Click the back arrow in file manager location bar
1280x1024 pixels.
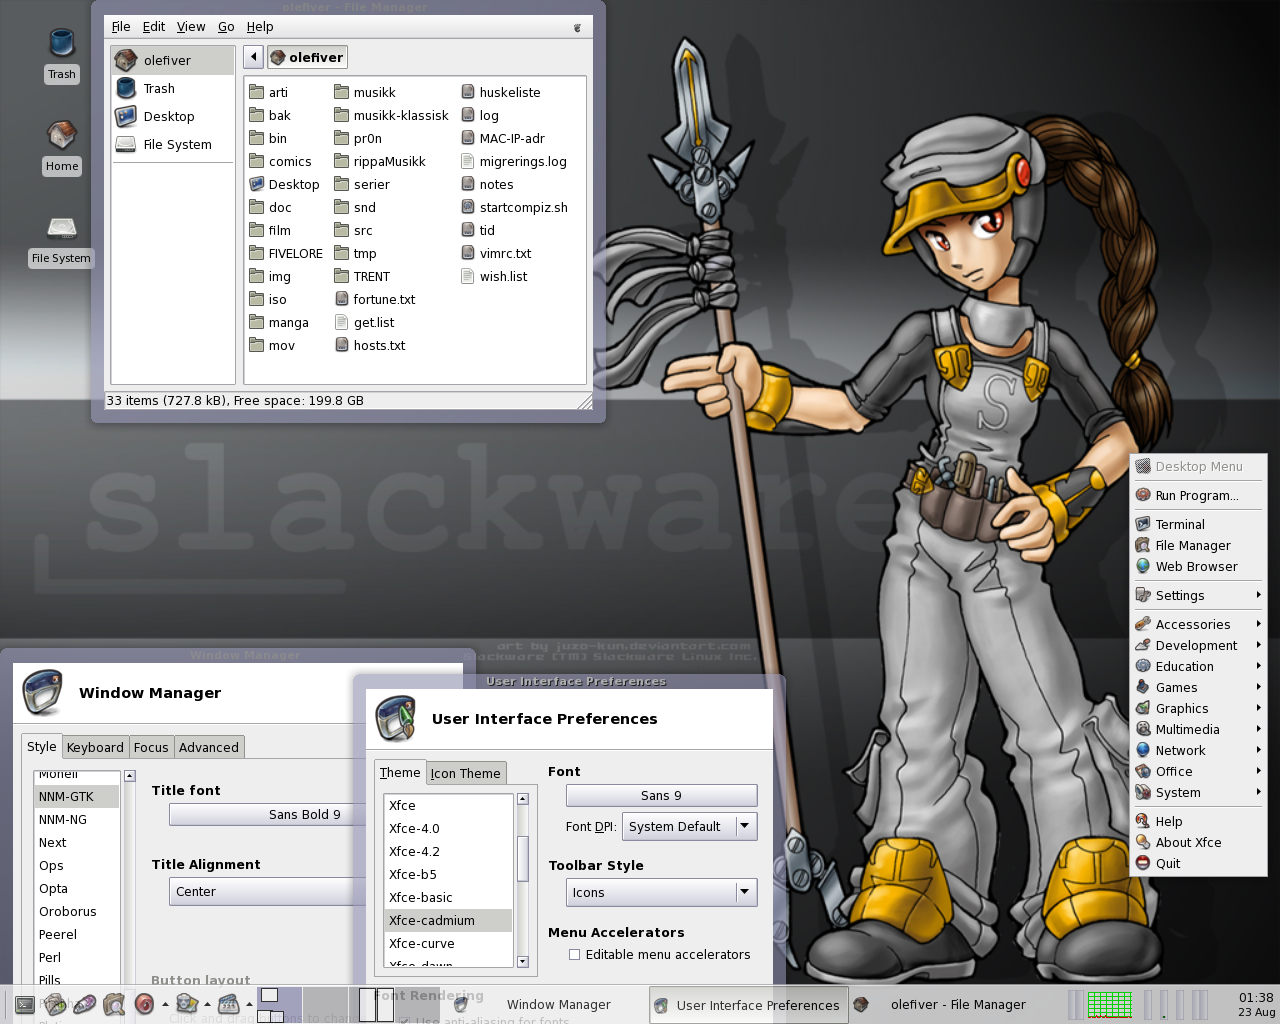(x=253, y=57)
